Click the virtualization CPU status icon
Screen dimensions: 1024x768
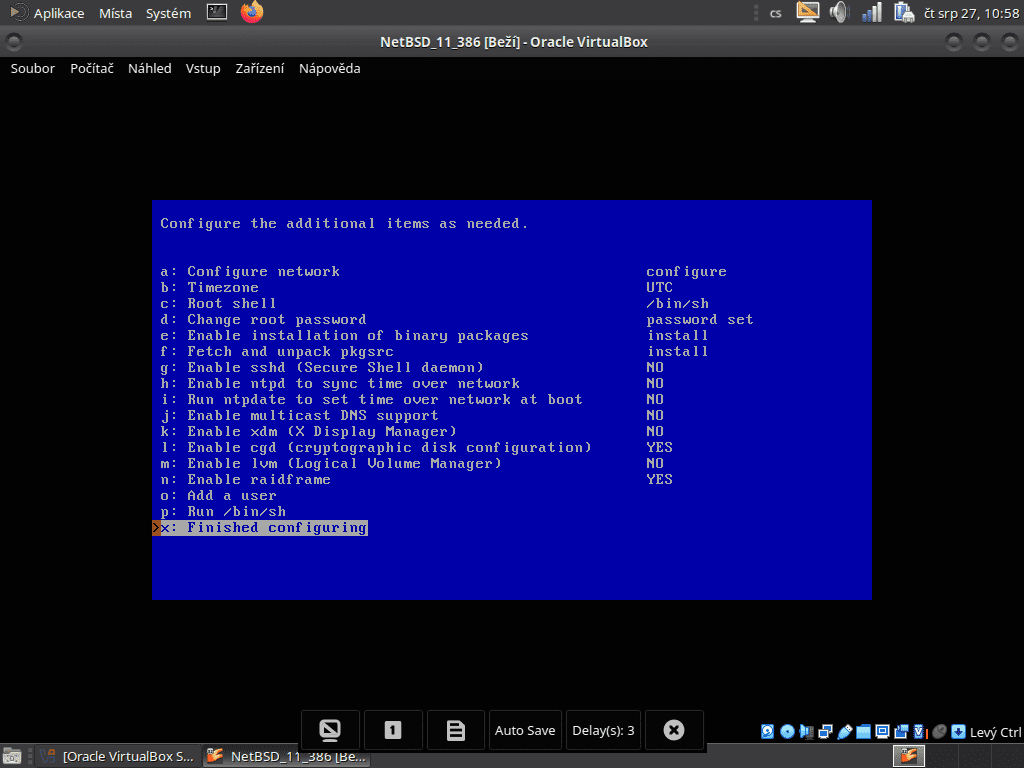point(920,731)
